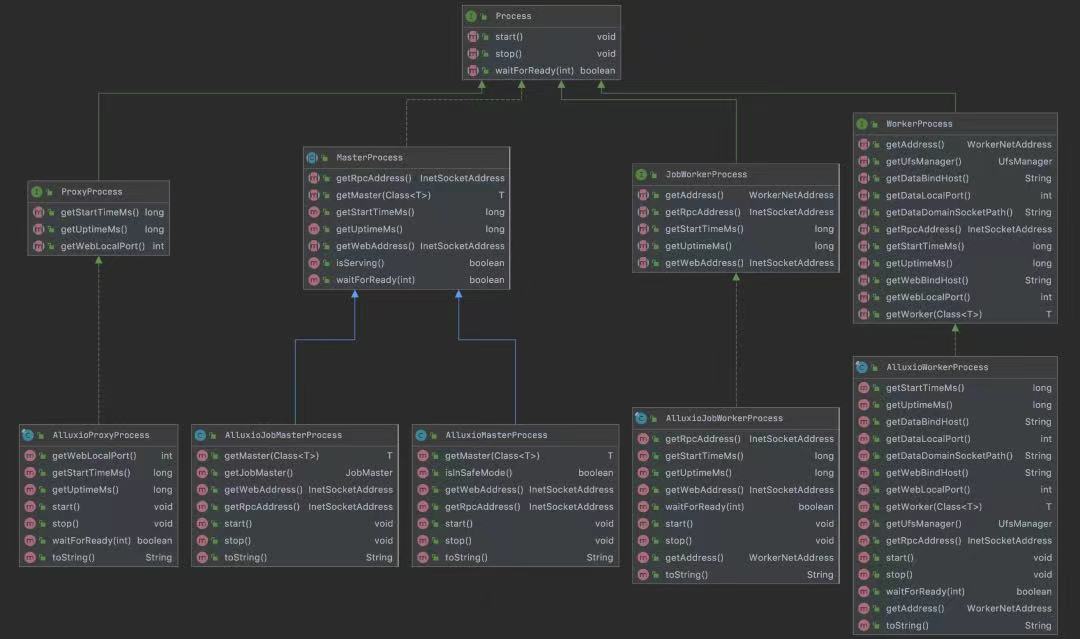The image size is (1080, 639).
Task: Click method icon of getMaster(Class<T>) in MasterProcess
Action: click(314, 195)
